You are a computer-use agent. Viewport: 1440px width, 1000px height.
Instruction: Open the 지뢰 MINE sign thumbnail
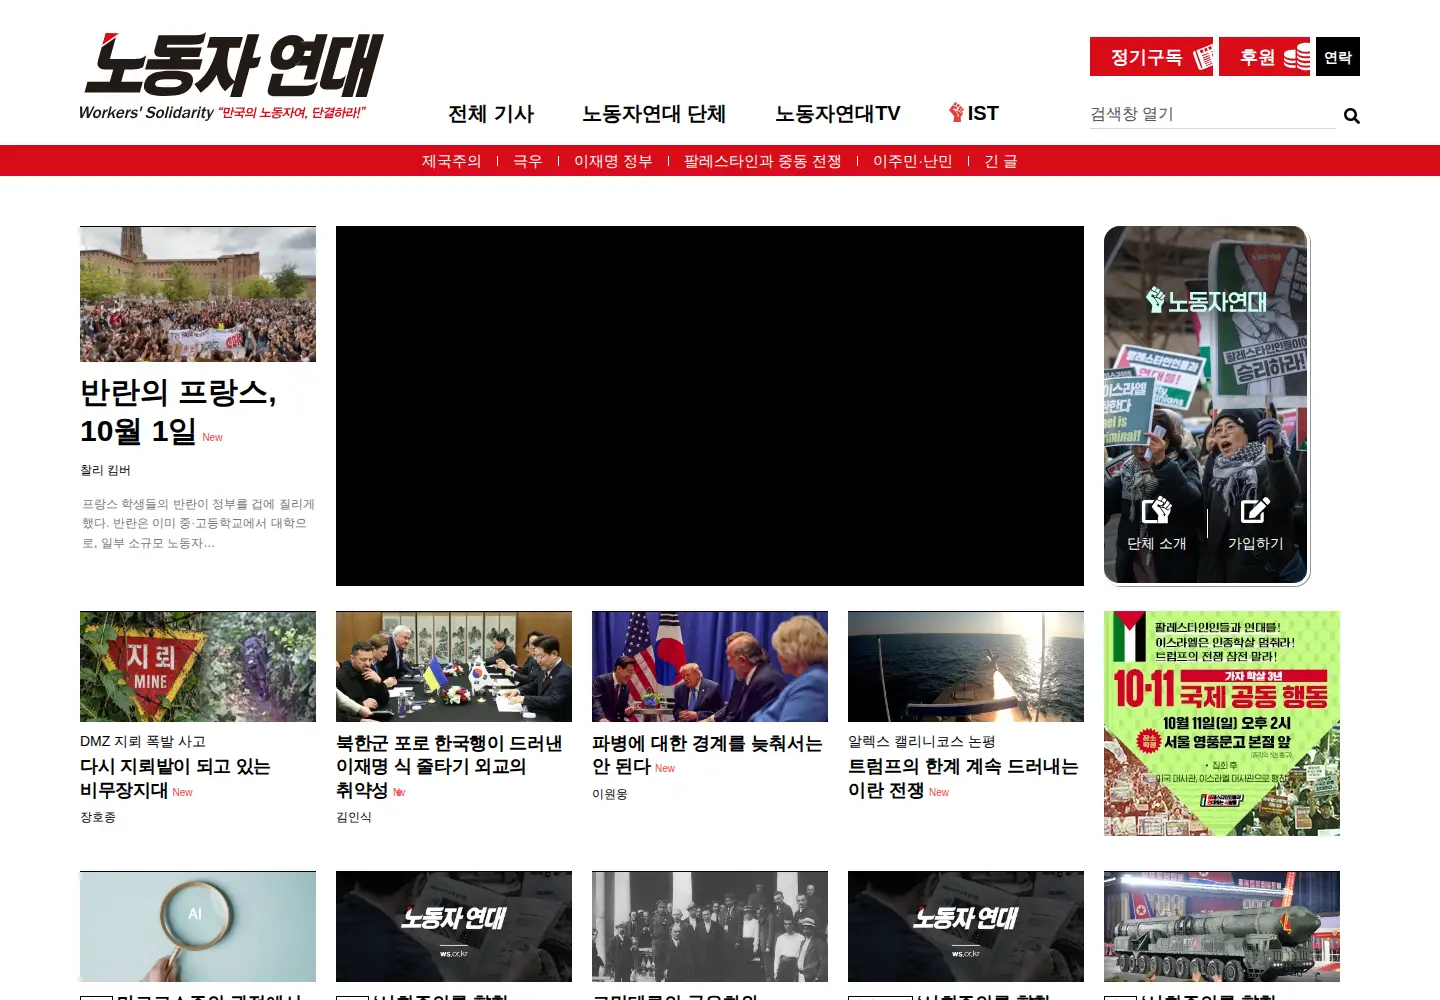(x=198, y=667)
